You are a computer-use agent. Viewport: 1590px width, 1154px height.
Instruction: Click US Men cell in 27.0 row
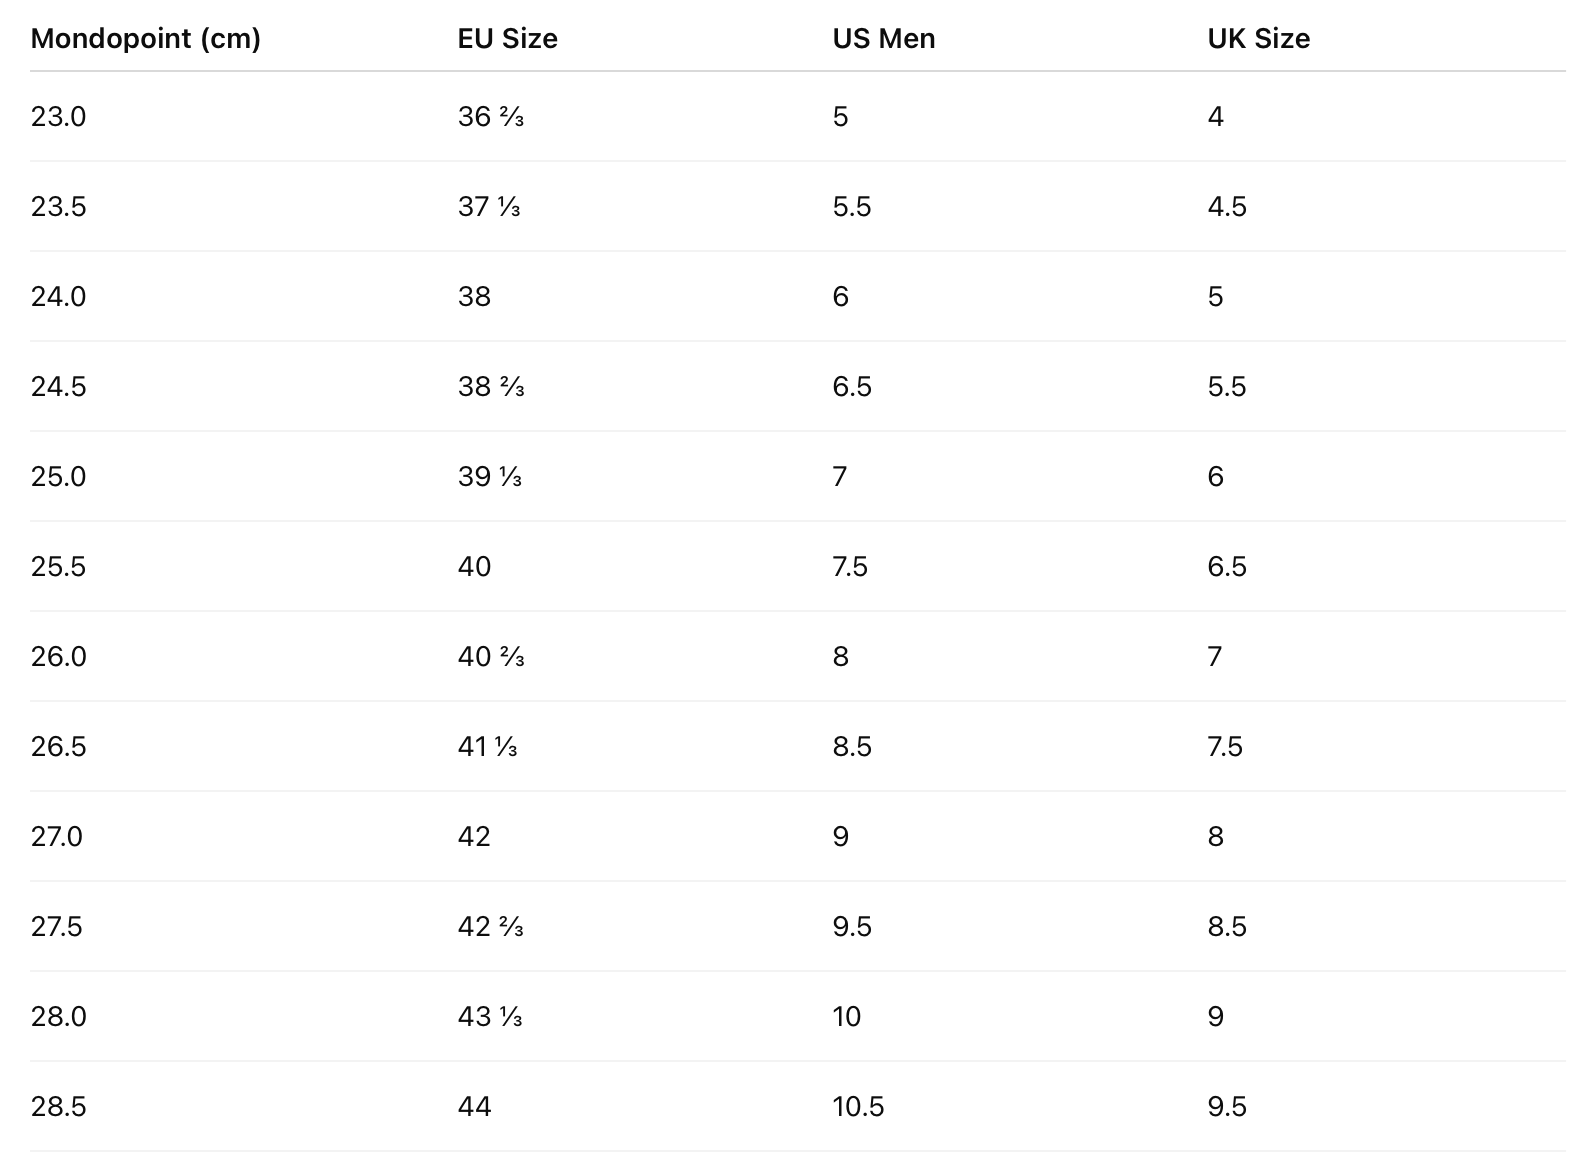click(840, 837)
